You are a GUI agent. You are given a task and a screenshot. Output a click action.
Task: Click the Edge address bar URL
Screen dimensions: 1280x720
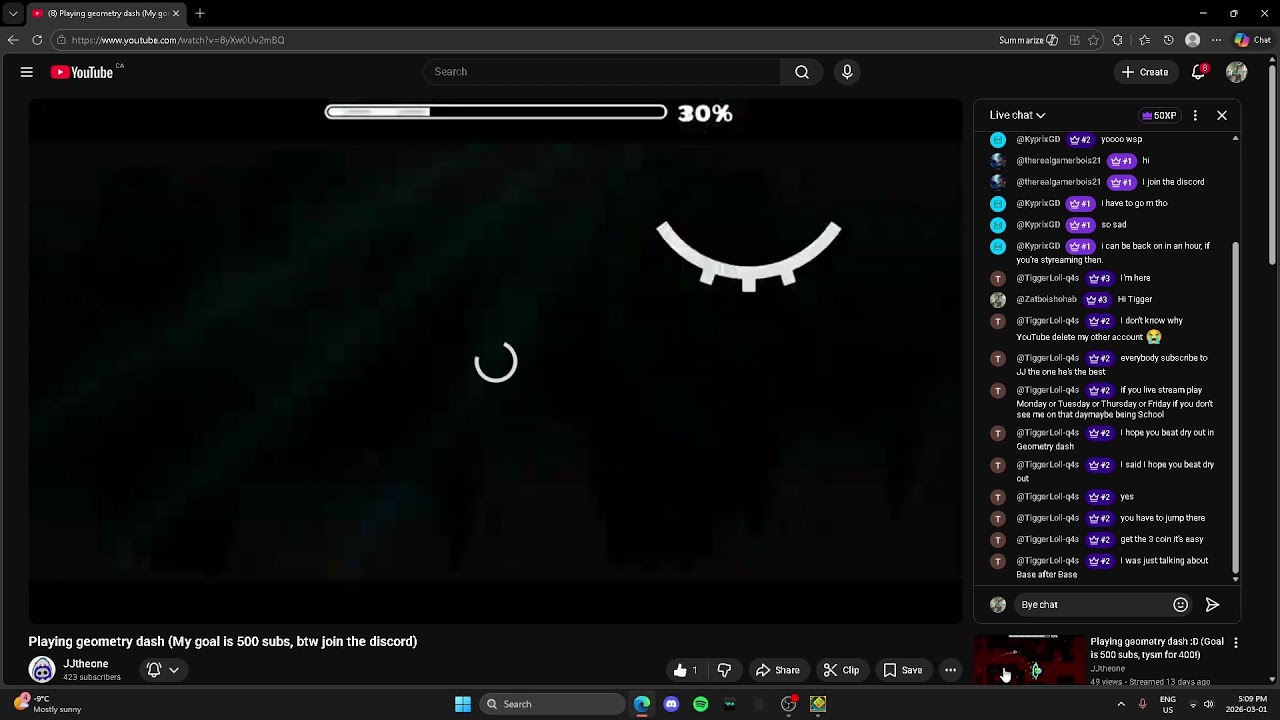178,40
